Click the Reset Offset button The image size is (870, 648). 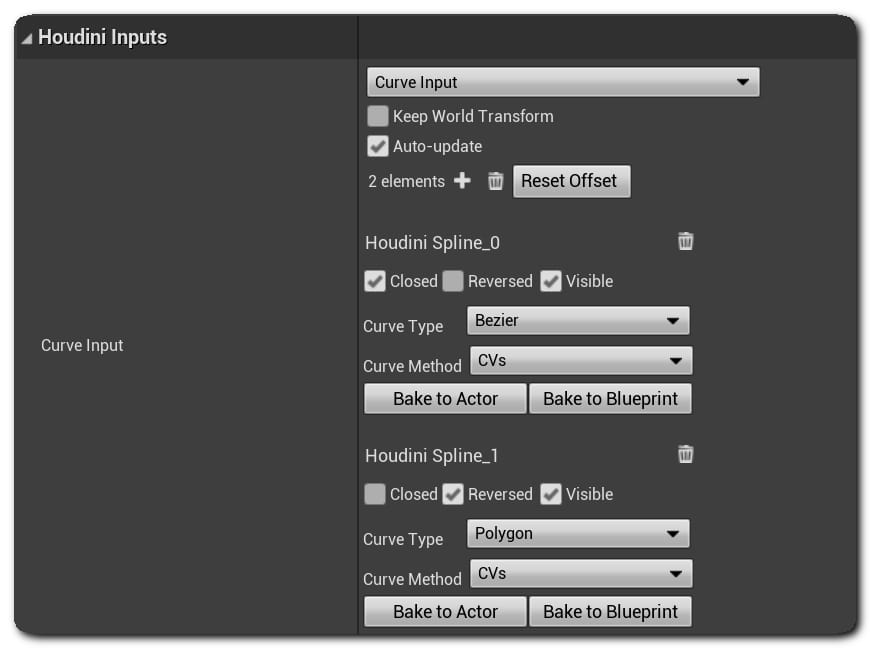[571, 181]
